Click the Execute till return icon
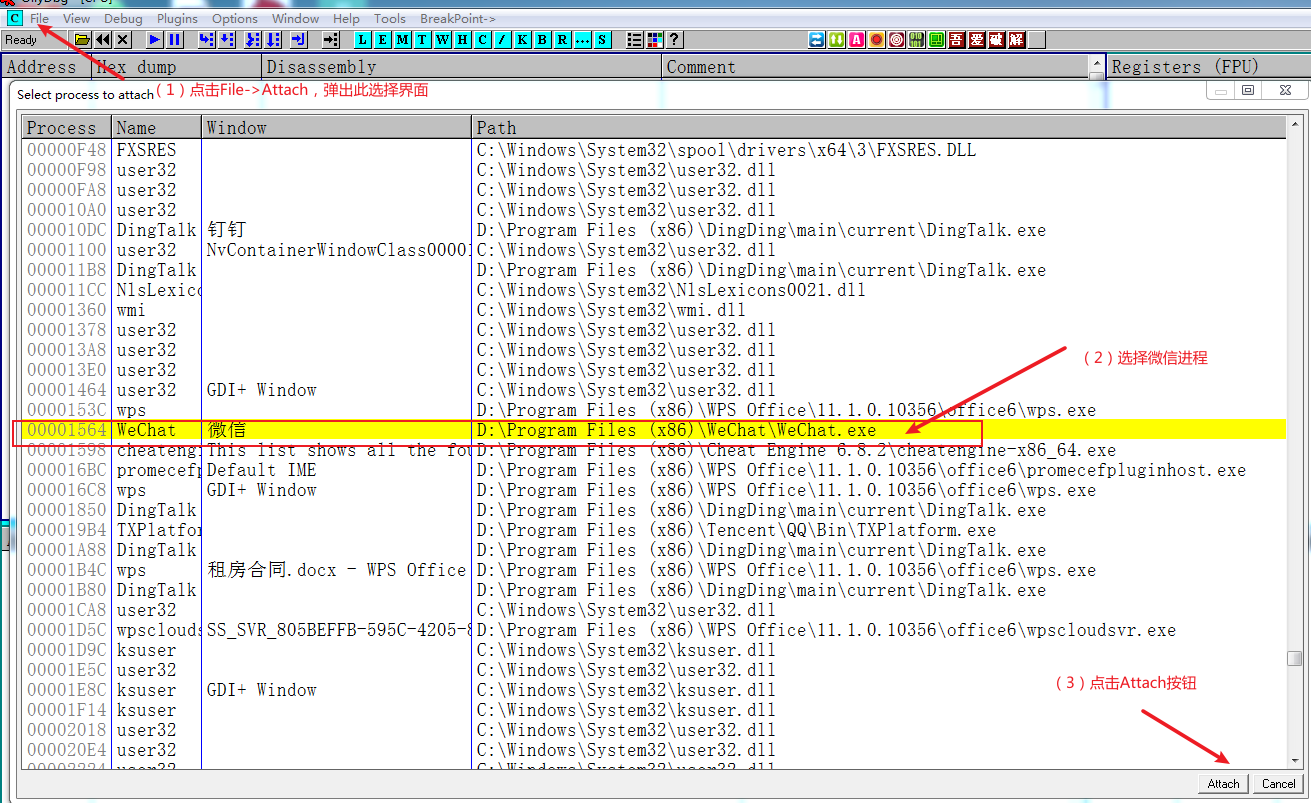 point(299,40)
